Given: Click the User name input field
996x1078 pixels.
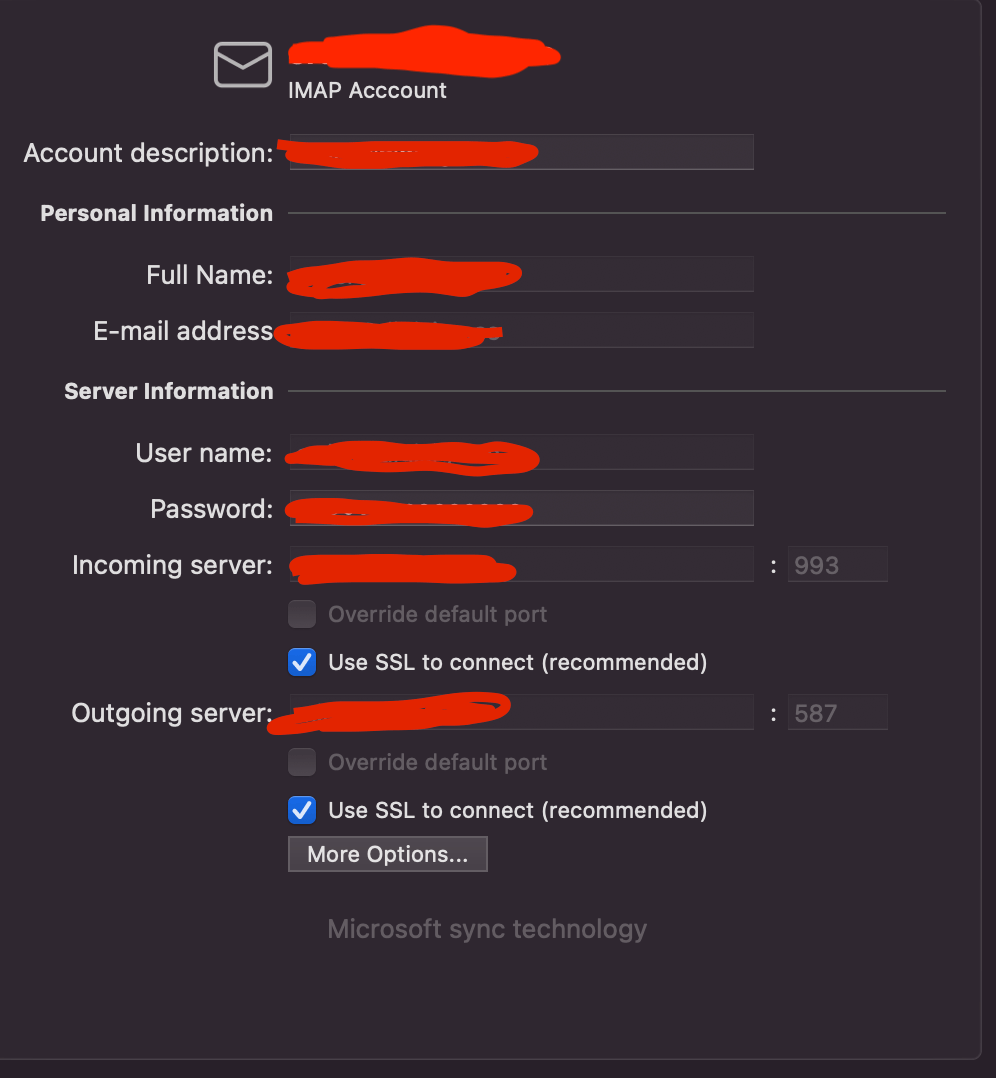Looking at the screenshot, I should 522,452.
